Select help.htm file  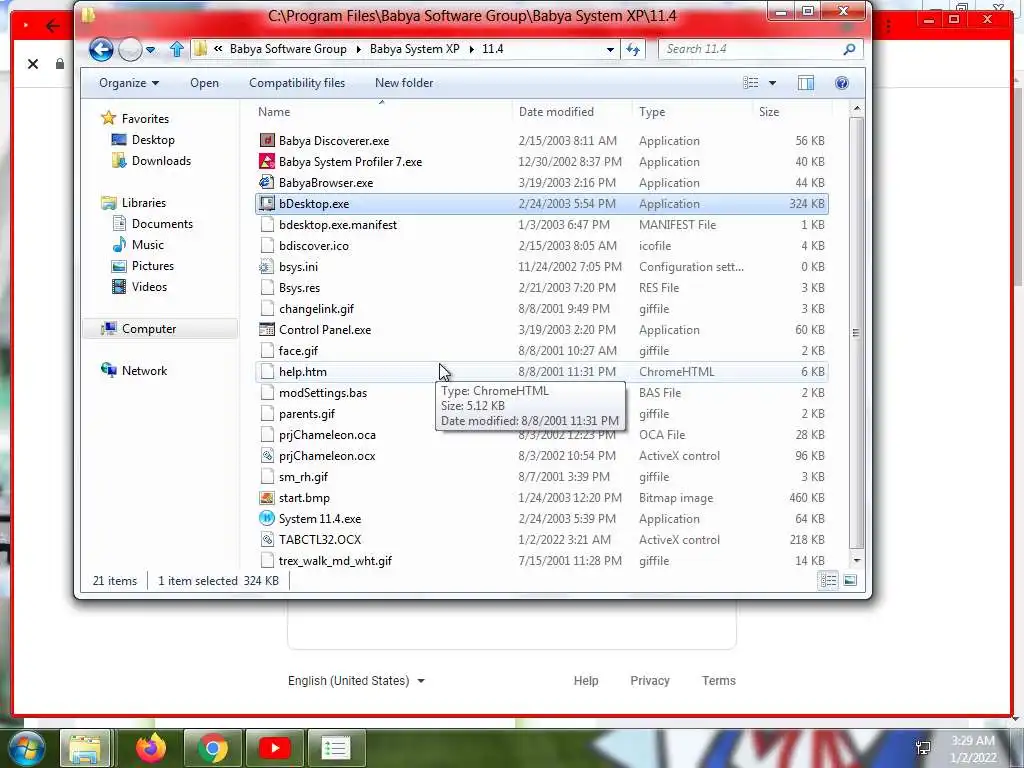(x=542, y=372)
